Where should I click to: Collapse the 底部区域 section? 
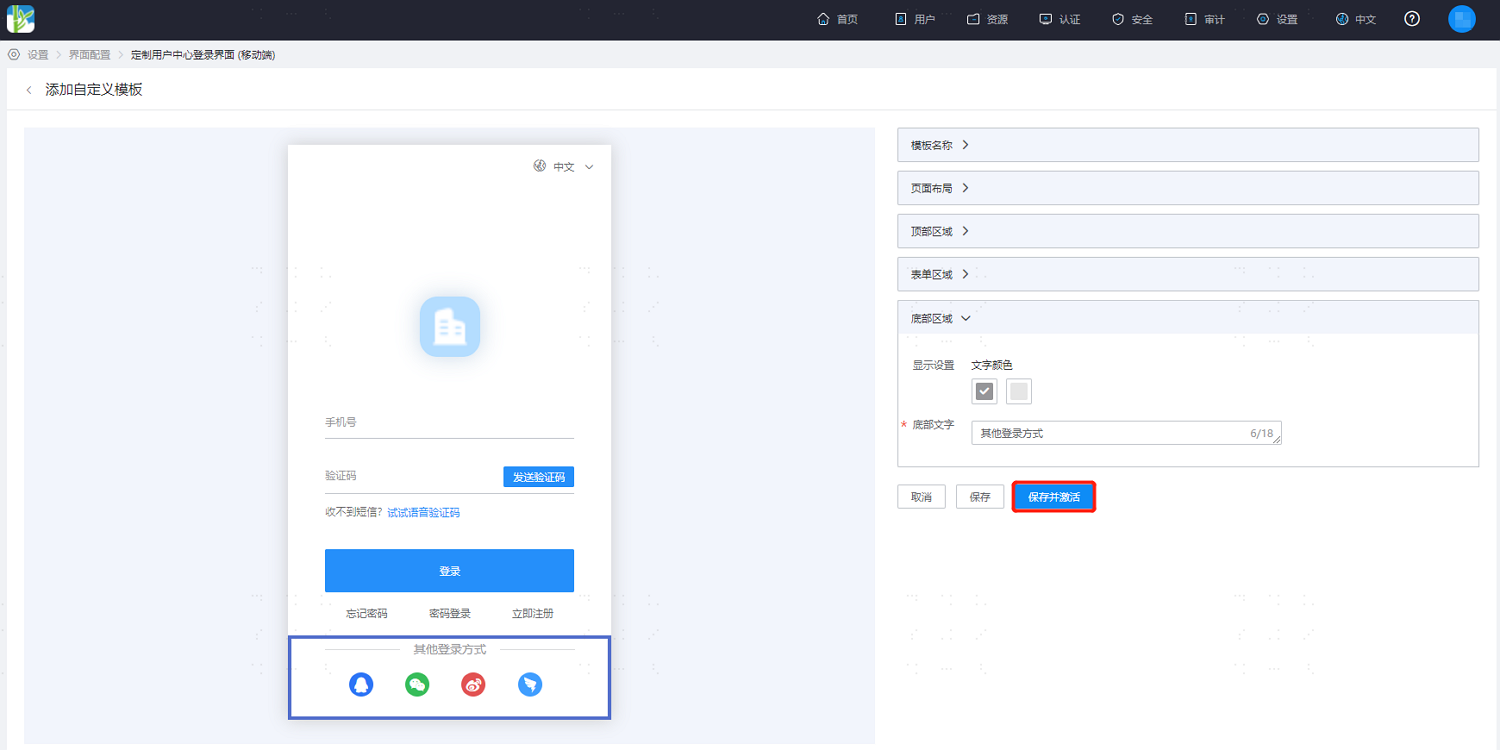pyautogui.click(x=1188, y=318)
